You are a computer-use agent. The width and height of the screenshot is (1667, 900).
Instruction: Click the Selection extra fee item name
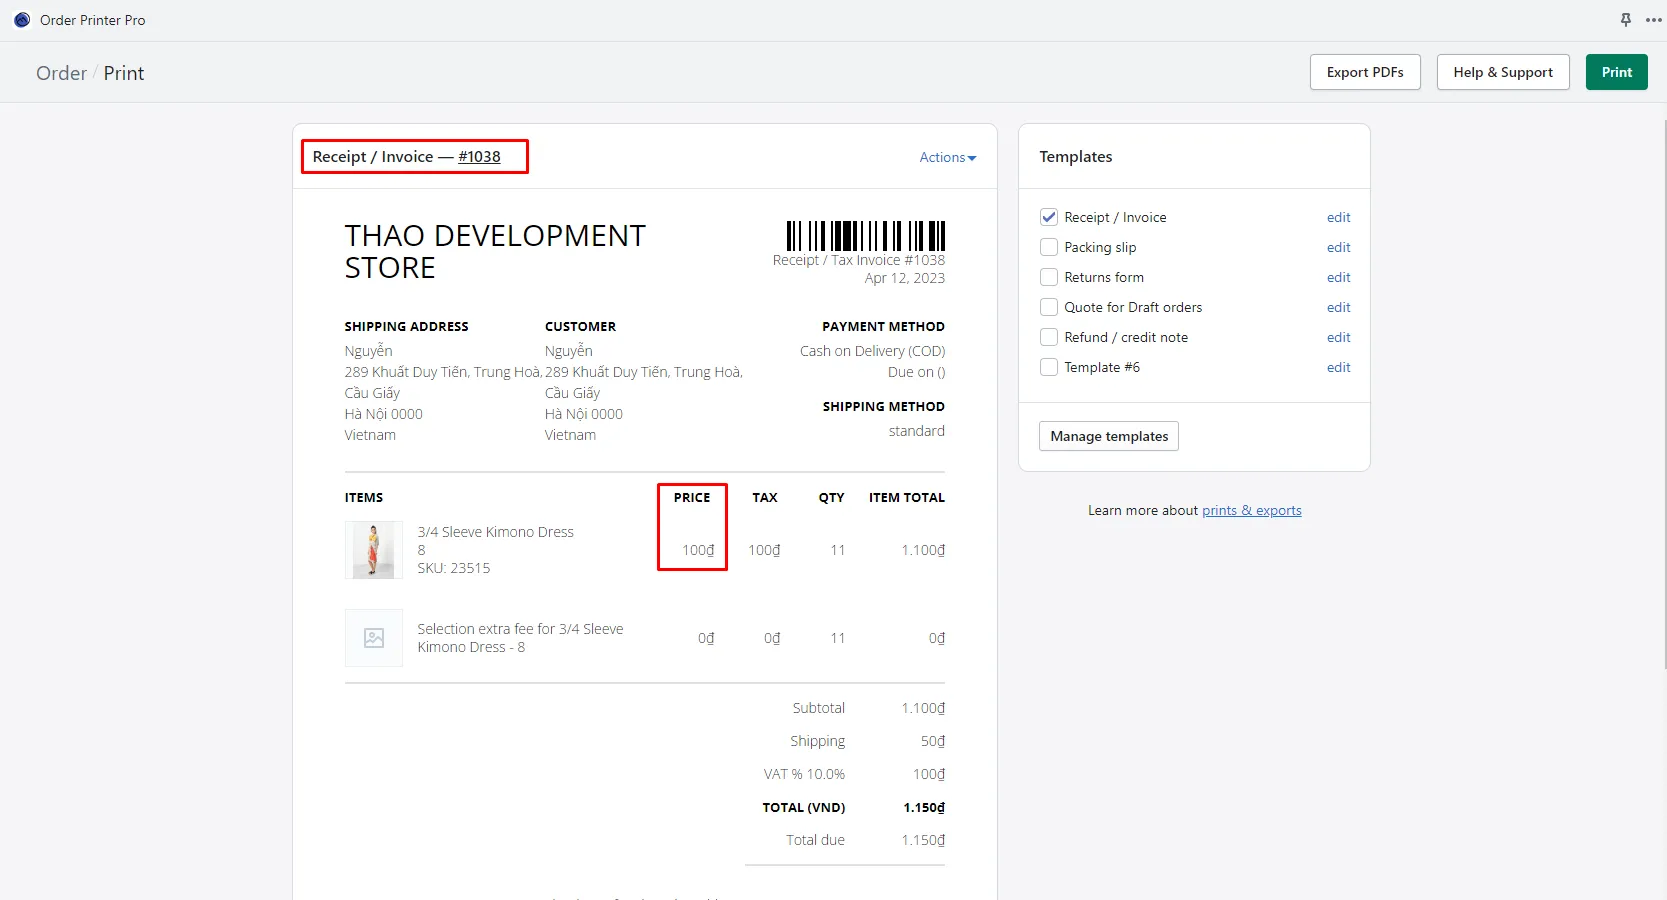click(x=520, y=638)
